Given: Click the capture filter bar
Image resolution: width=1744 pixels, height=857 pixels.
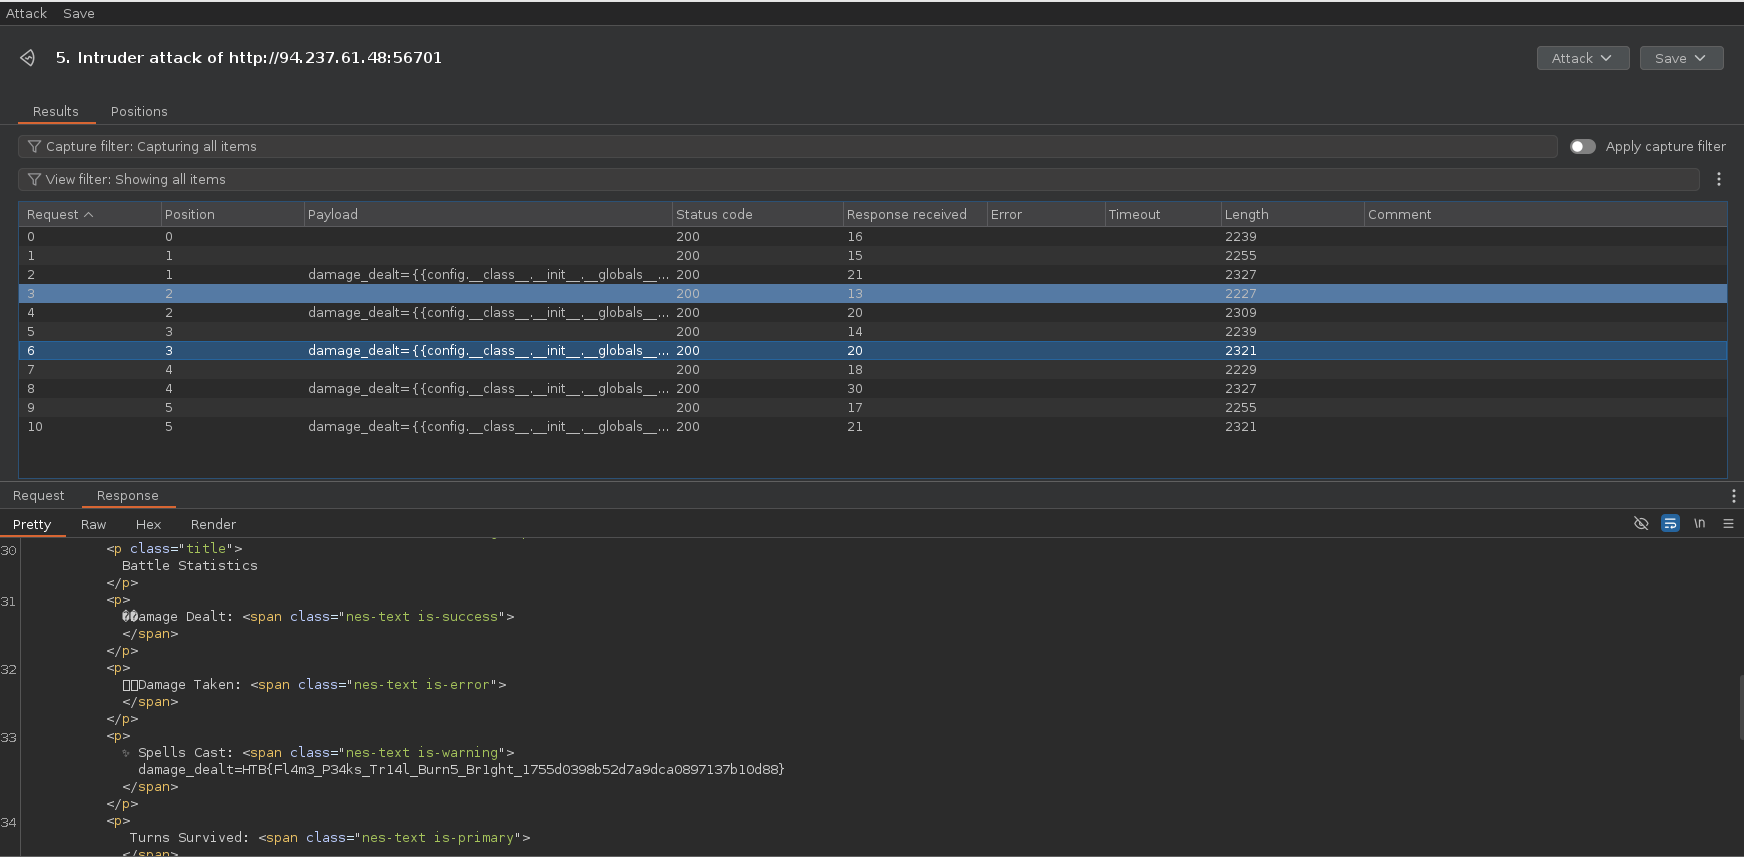Looking at the screenshot, I should (788, 146).
